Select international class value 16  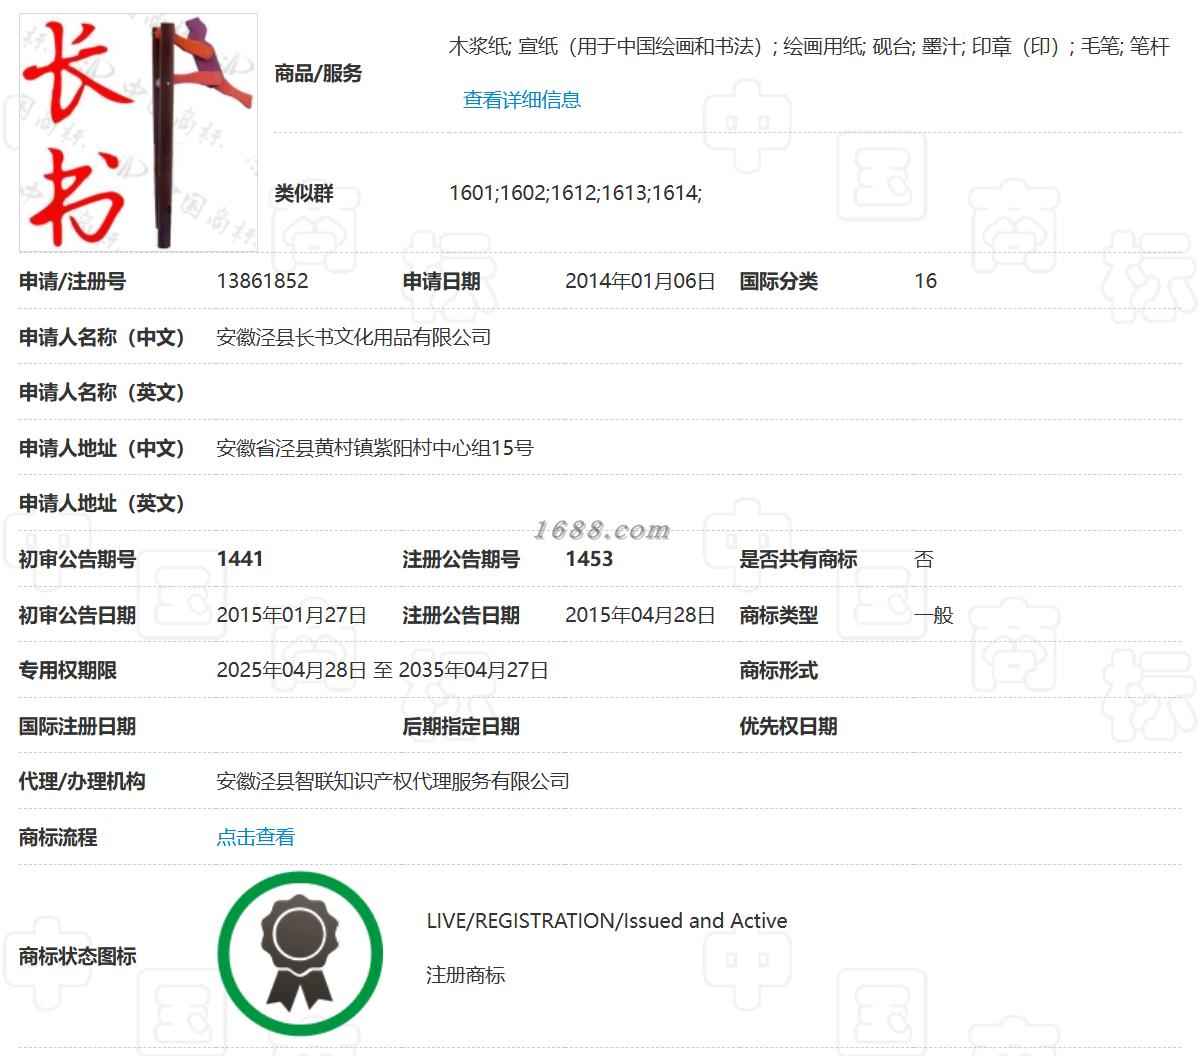point(926,281)
